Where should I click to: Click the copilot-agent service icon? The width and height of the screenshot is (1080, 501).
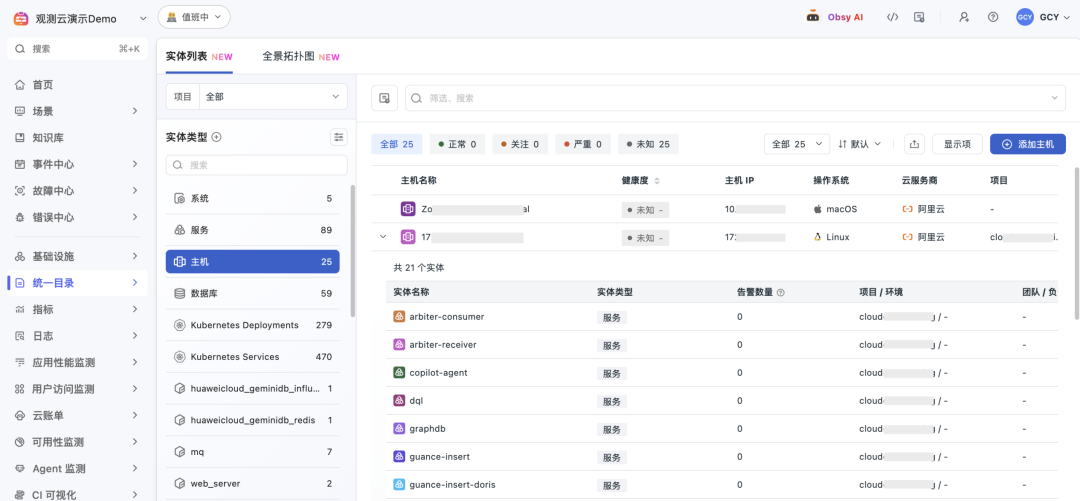click(x=399, y=372)
